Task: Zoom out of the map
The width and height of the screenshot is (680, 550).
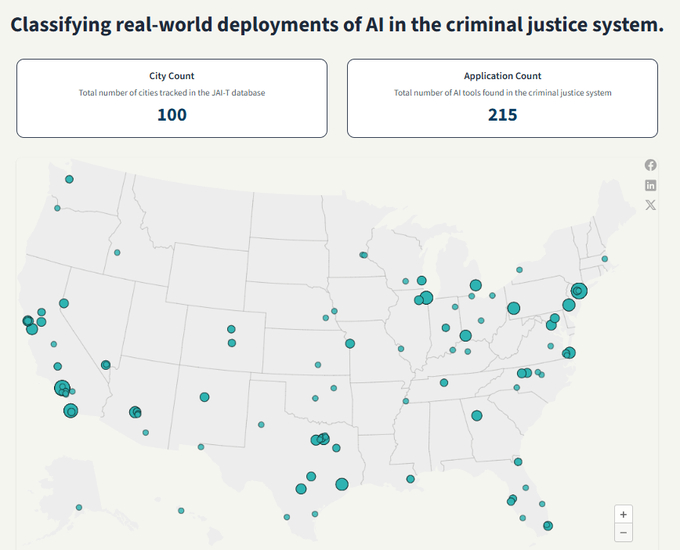Action: [x=623, y=532]
